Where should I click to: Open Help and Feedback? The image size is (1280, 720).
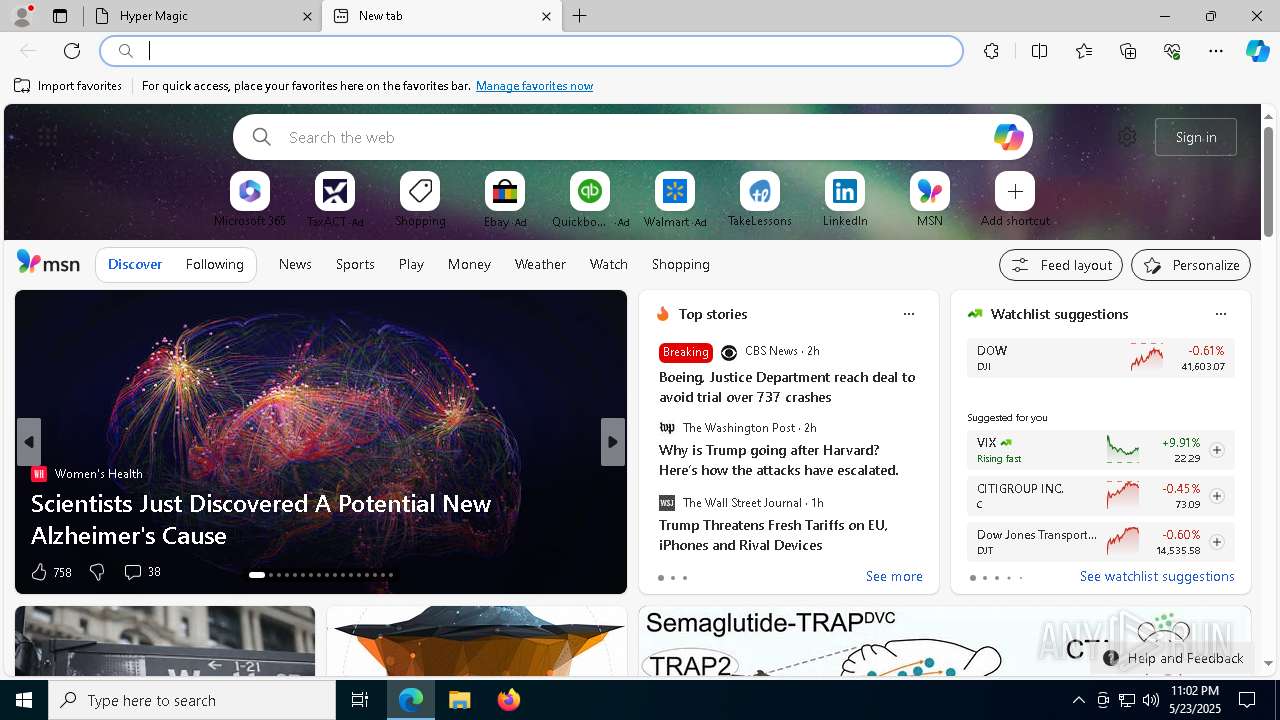pos(1173,658)
